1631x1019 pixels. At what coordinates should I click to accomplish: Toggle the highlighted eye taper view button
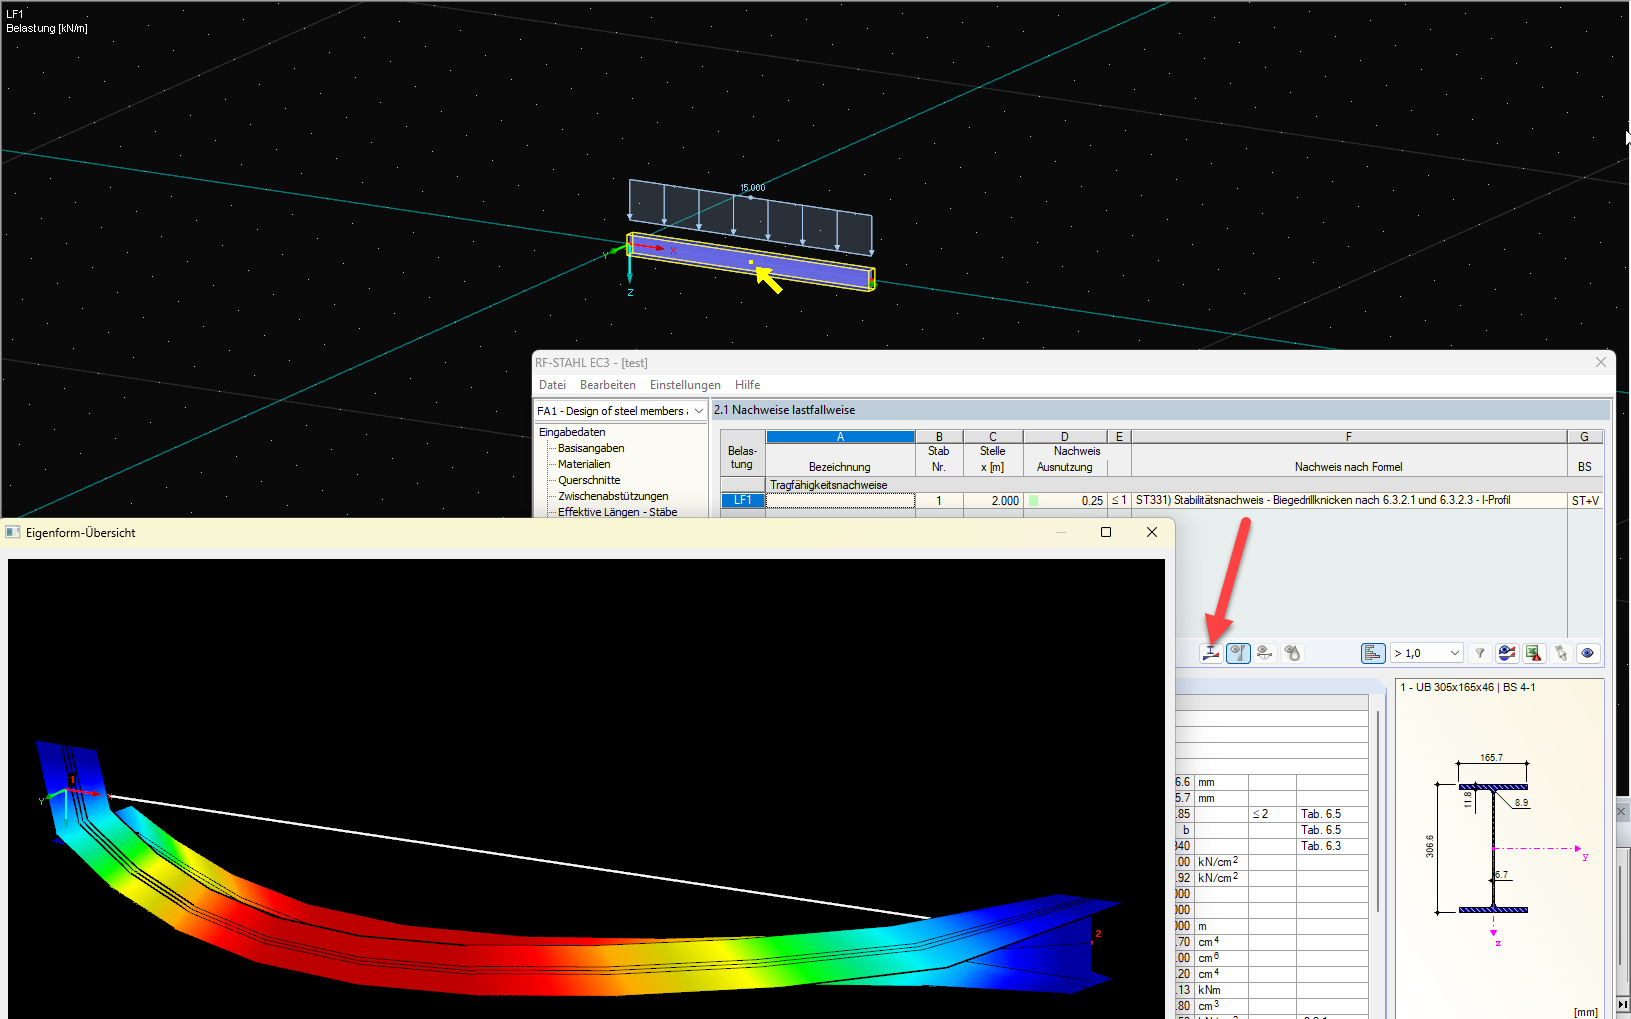1238,653
